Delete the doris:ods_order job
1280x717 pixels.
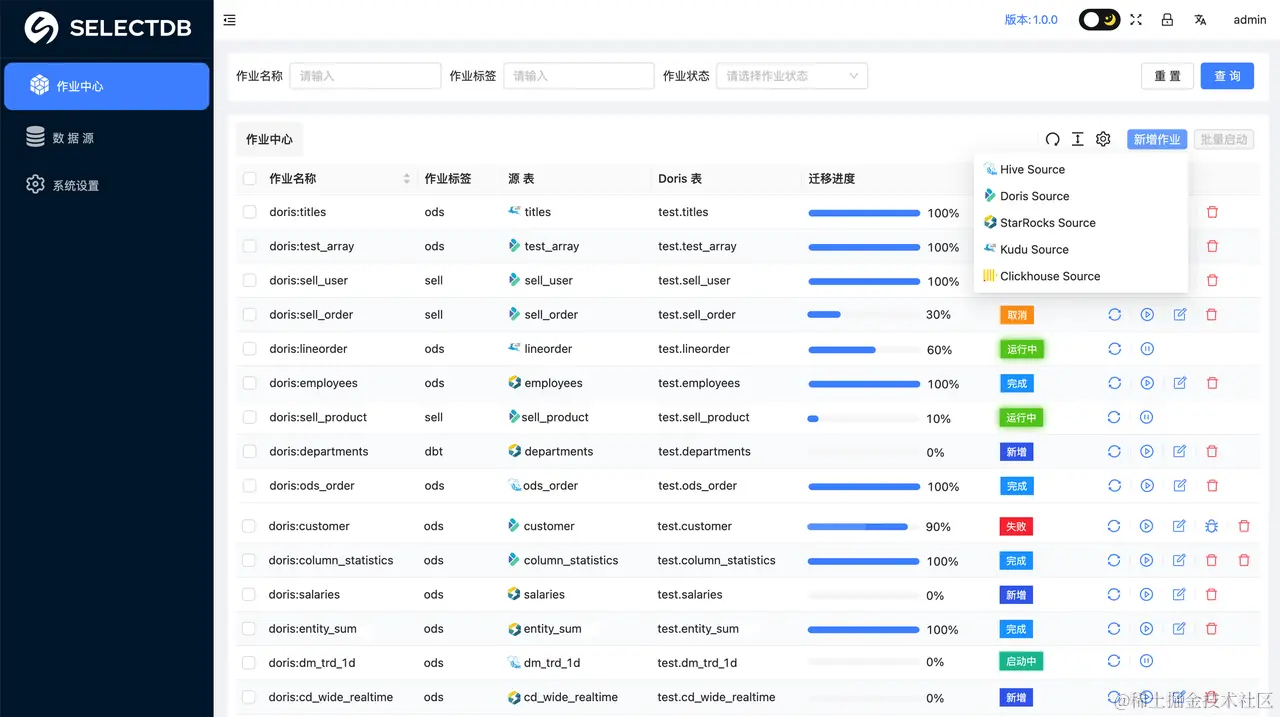[x=1212, y=486]
